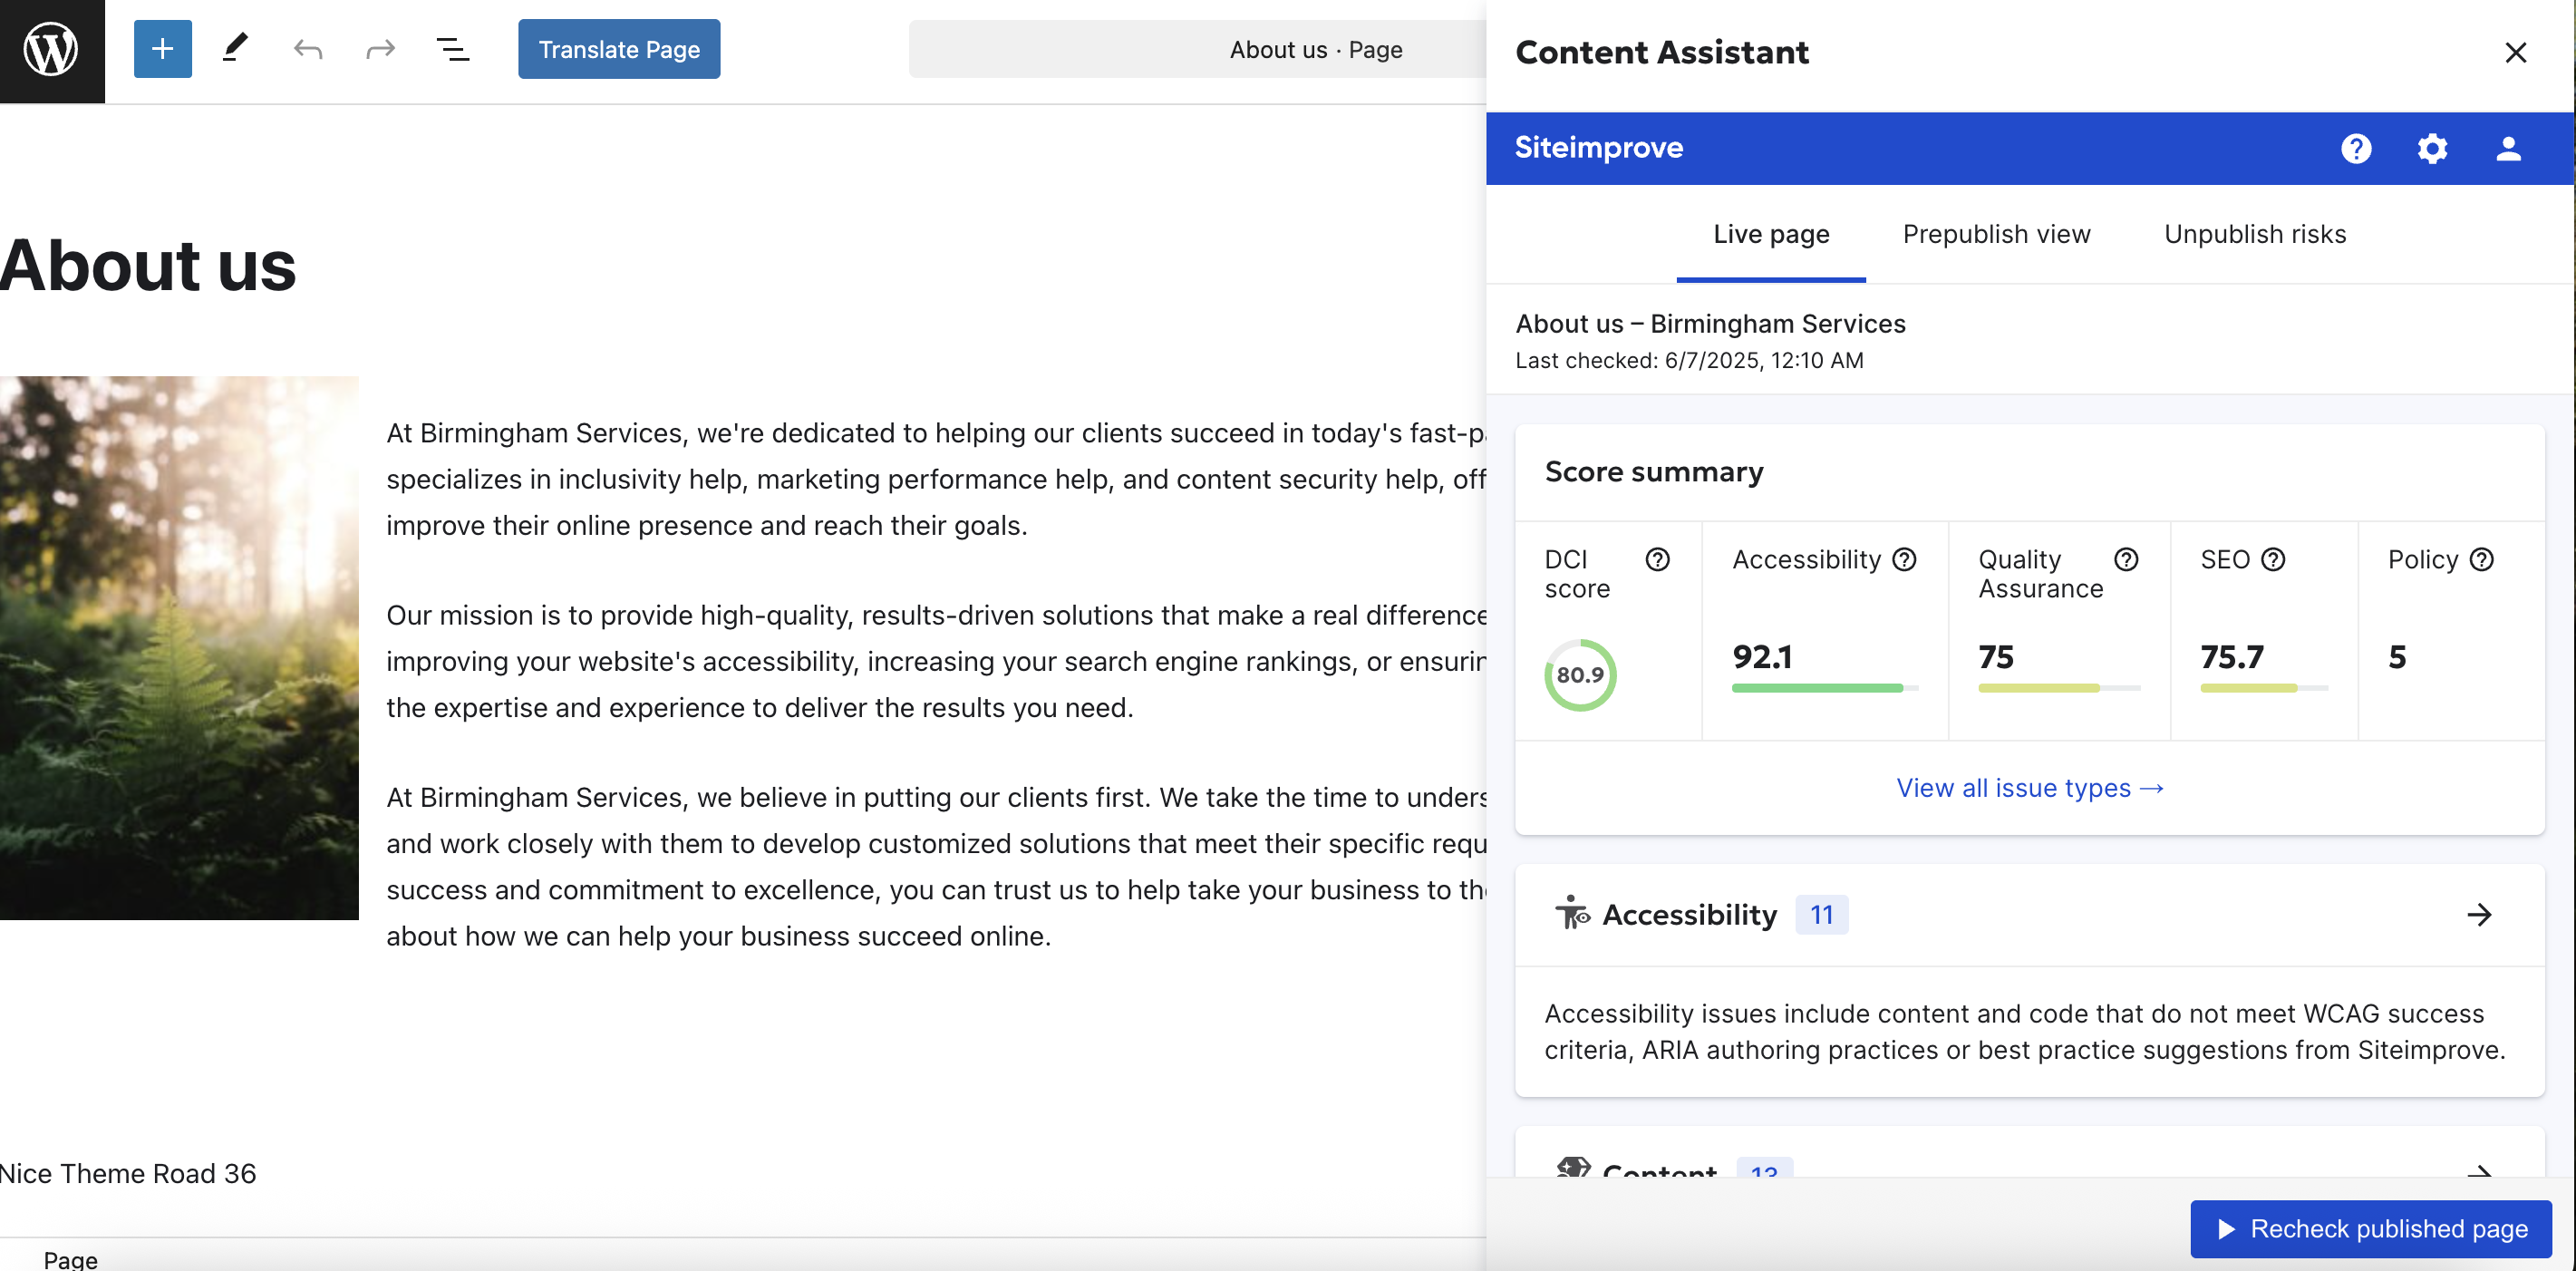The height and width of the screenshot is (1271, 2576).
Task: Open the block inserter plus button
Action: tap(162, 49)
